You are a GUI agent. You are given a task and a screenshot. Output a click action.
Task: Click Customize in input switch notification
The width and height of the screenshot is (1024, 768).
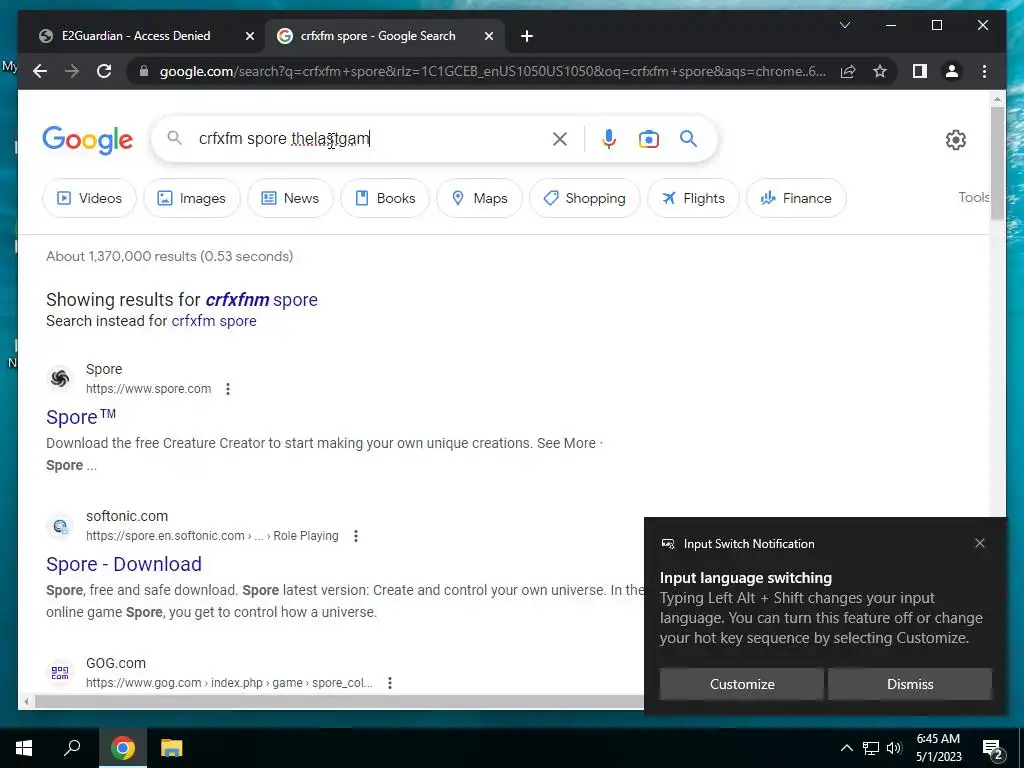tap(742, 684)
